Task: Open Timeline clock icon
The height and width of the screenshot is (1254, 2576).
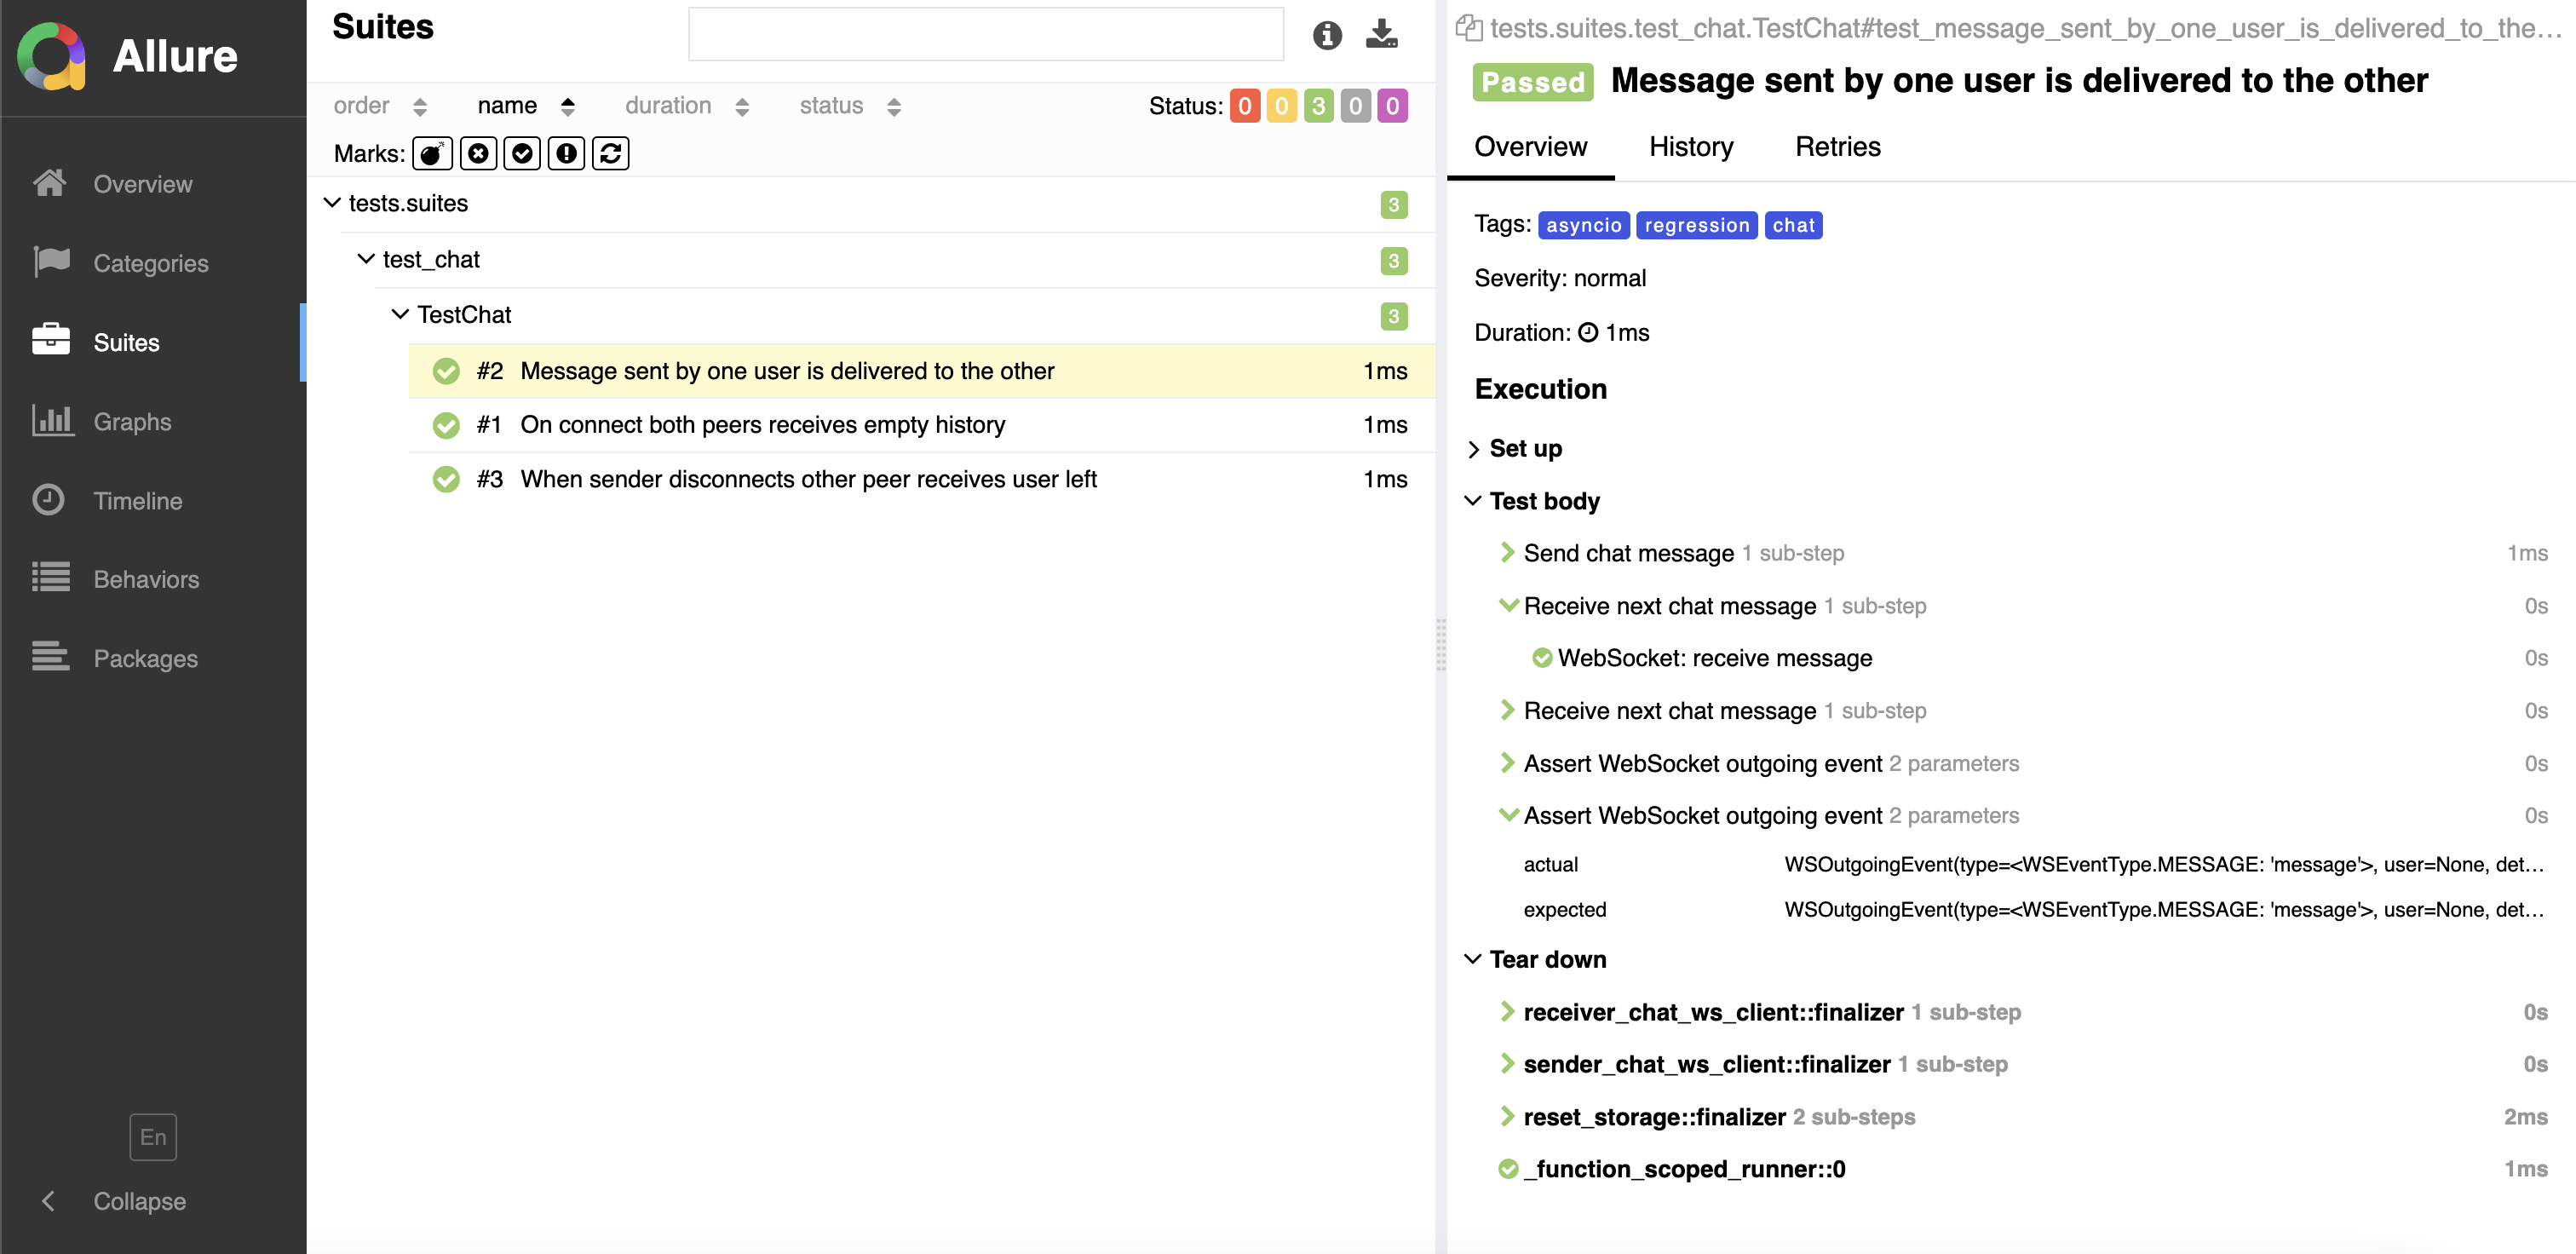Action: tap(48, 499)
